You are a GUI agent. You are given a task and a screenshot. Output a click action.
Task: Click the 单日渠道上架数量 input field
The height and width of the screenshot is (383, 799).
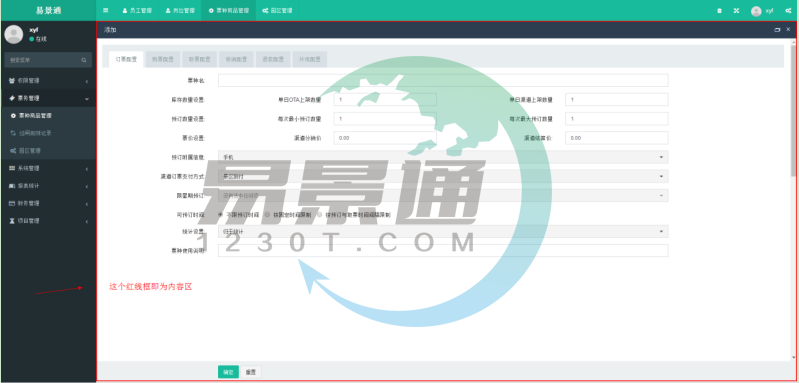coord(617,100)
